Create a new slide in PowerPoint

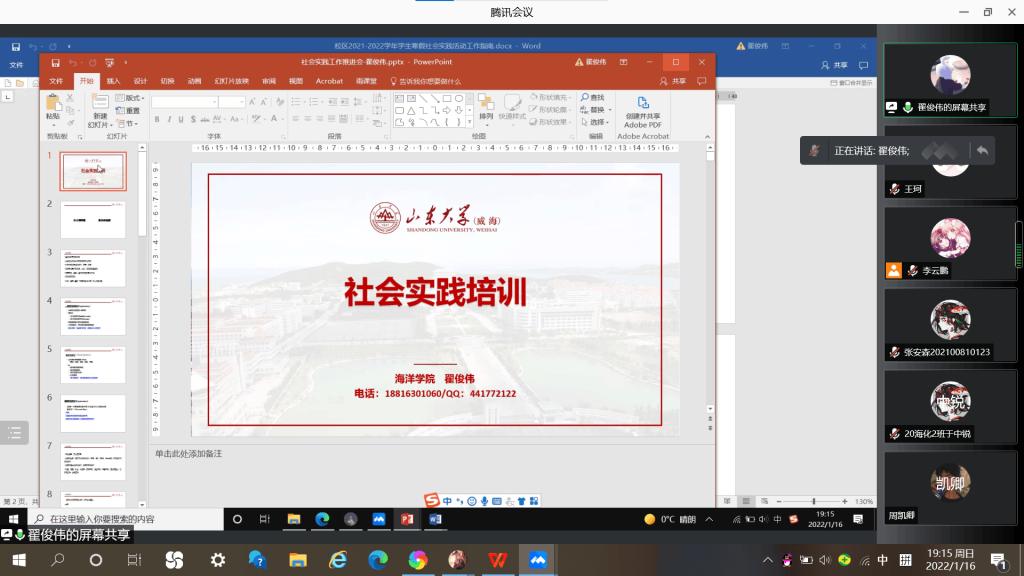[x=100, y=111]
